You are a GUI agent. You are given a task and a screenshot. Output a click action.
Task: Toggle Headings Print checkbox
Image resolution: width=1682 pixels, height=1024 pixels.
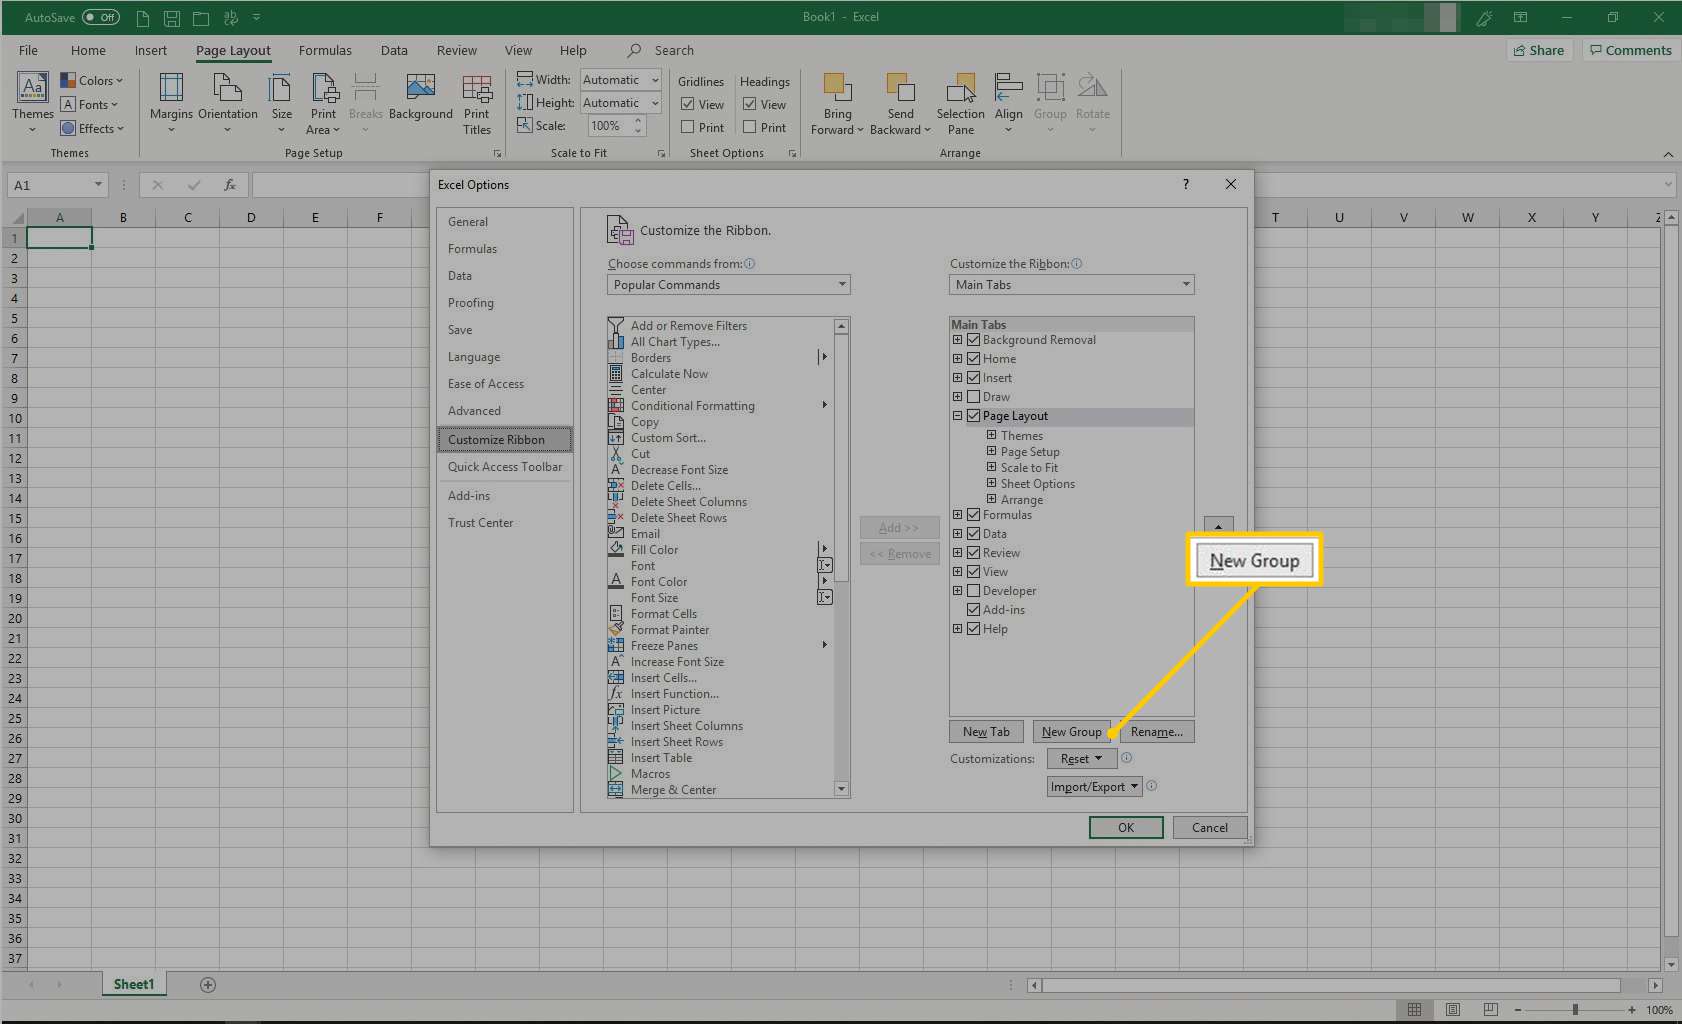750,127
